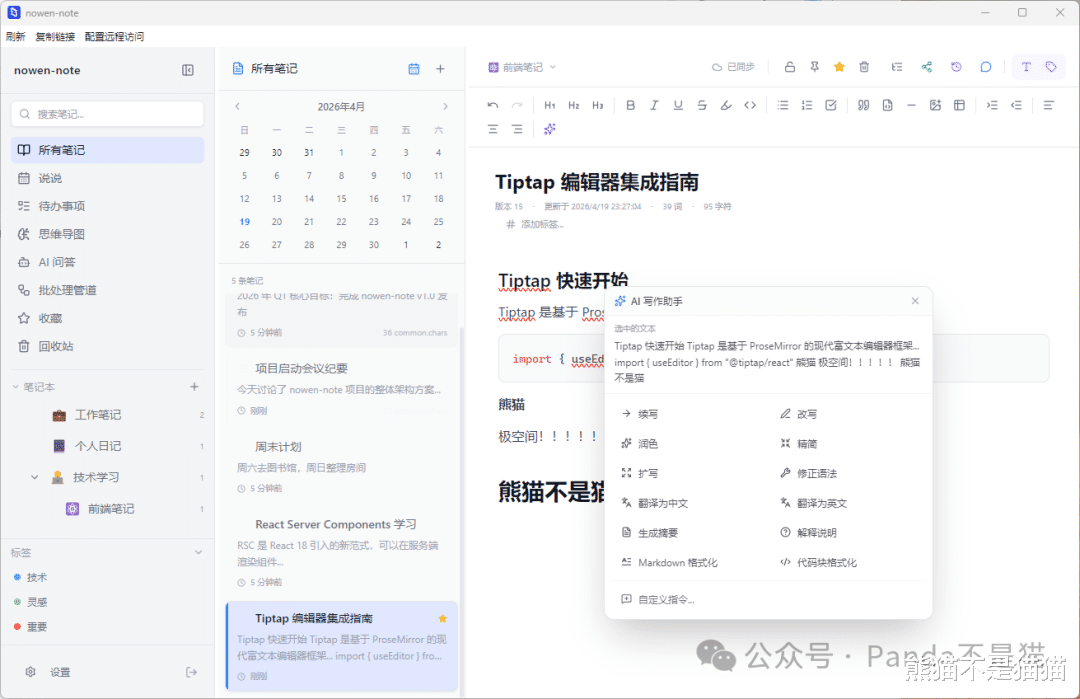Insert a task checklist
This screenshot has width=1080, height=699.
coord(831,105)
